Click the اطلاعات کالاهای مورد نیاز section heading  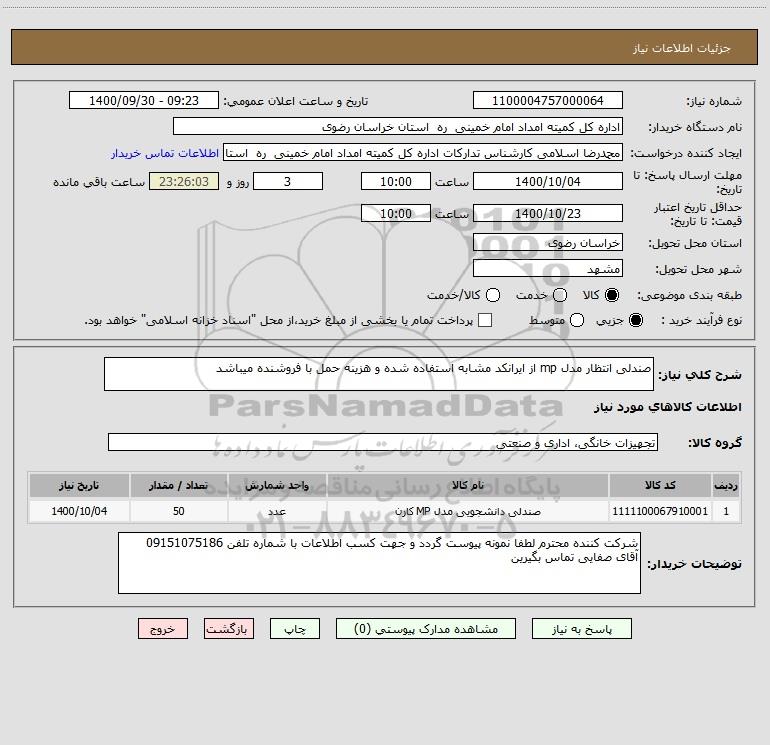click(x=668, y=407)
